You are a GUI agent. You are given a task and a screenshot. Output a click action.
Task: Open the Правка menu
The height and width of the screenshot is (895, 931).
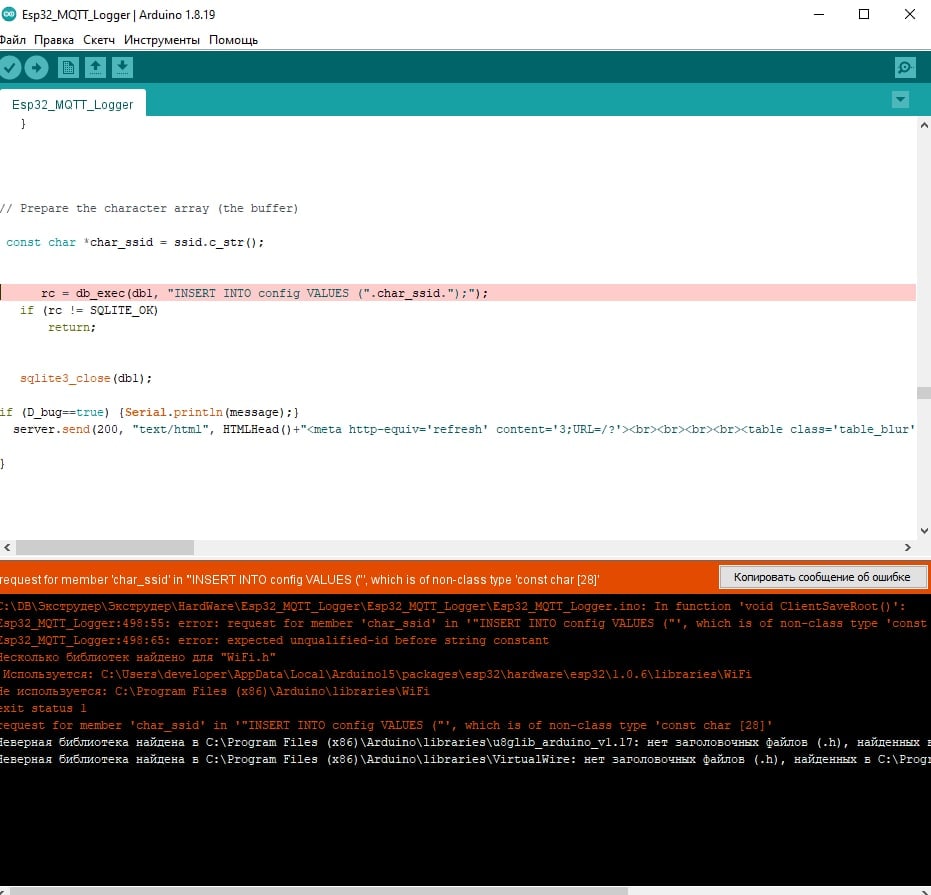point(54,40)
